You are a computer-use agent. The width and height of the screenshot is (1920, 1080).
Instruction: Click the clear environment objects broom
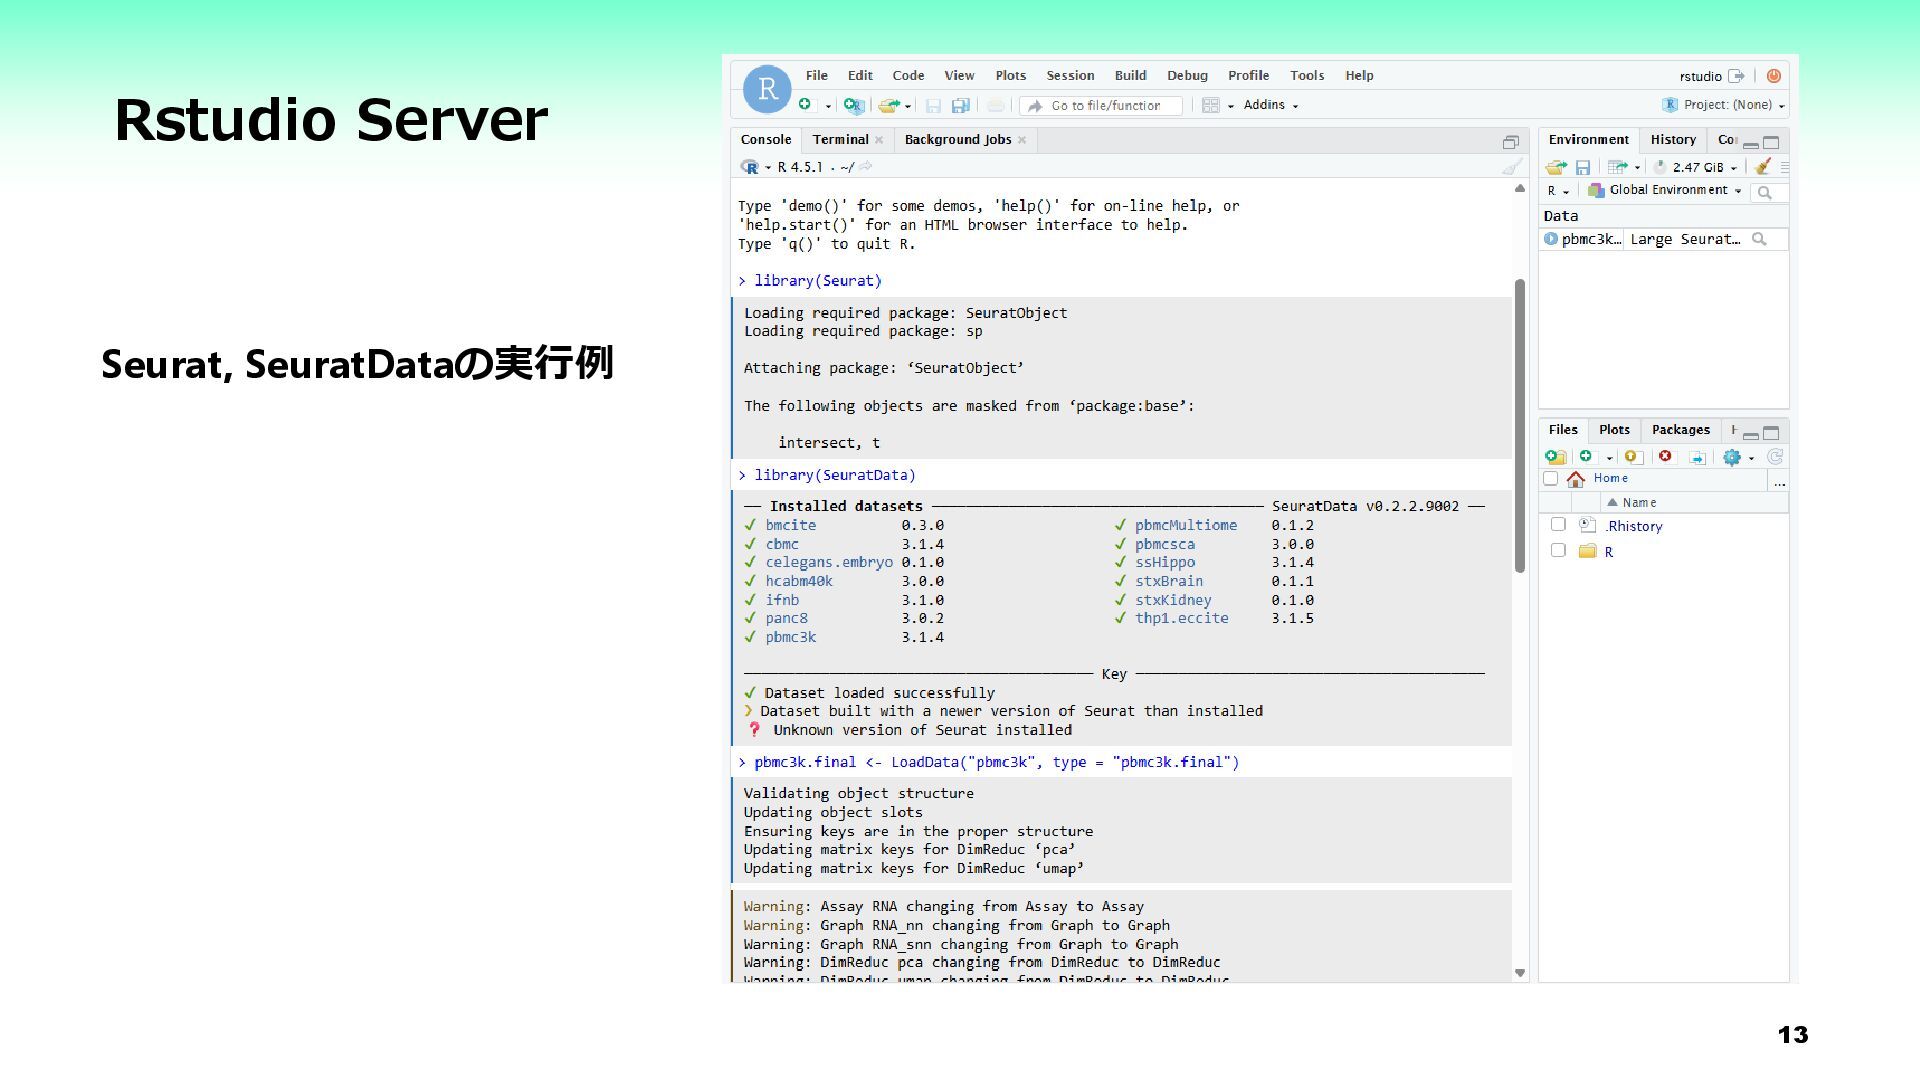coord(1762,167)
